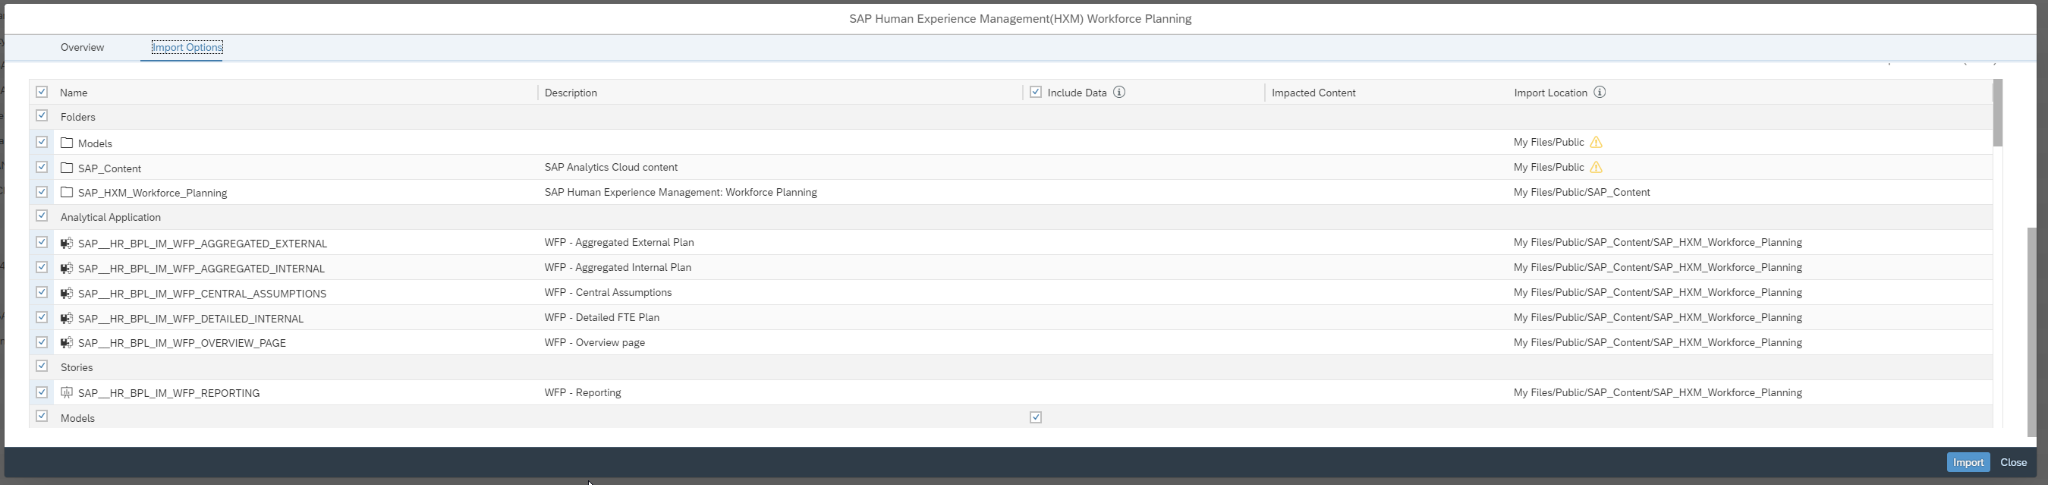This screenshot has height=485, width=2048.
Task: Click the dialog's outer vertical scrollbar
Action: [x=2031, y=332]
